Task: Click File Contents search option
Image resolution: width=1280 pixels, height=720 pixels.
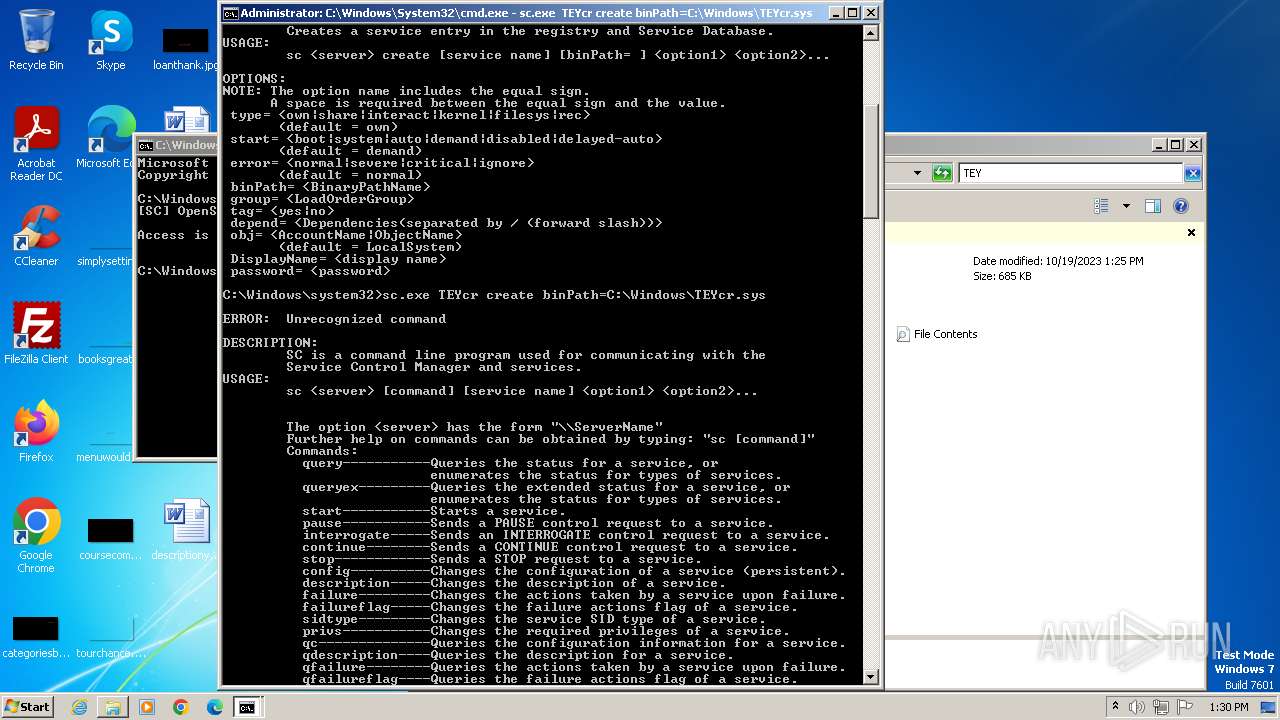Action: coord(937,334)
